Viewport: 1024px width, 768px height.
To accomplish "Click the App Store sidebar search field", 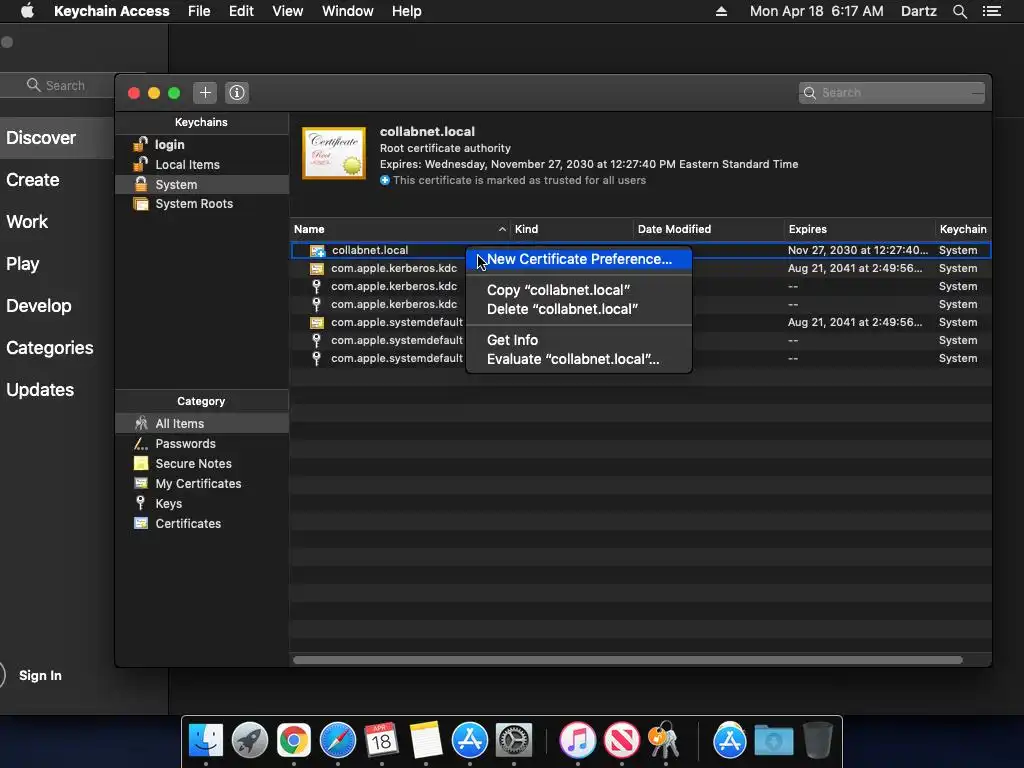I will (x=57, y=86).
